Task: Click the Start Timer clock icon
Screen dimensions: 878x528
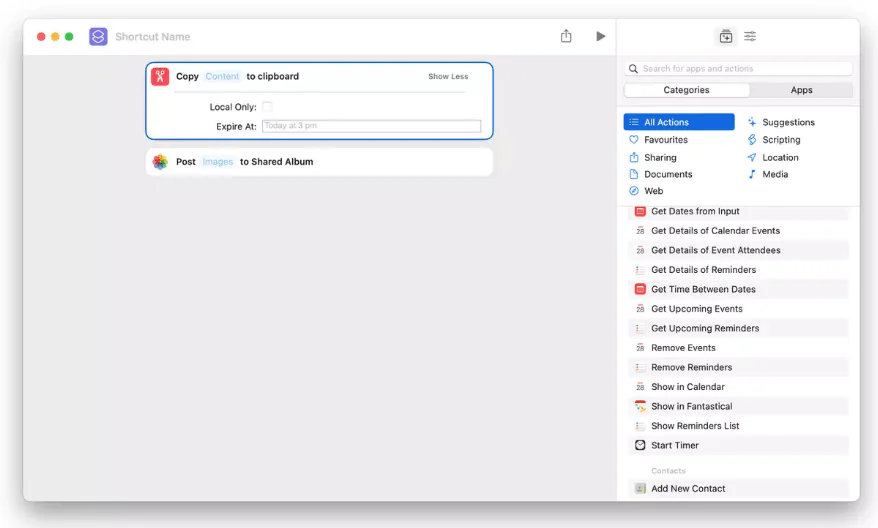Action: click(640, 445)
